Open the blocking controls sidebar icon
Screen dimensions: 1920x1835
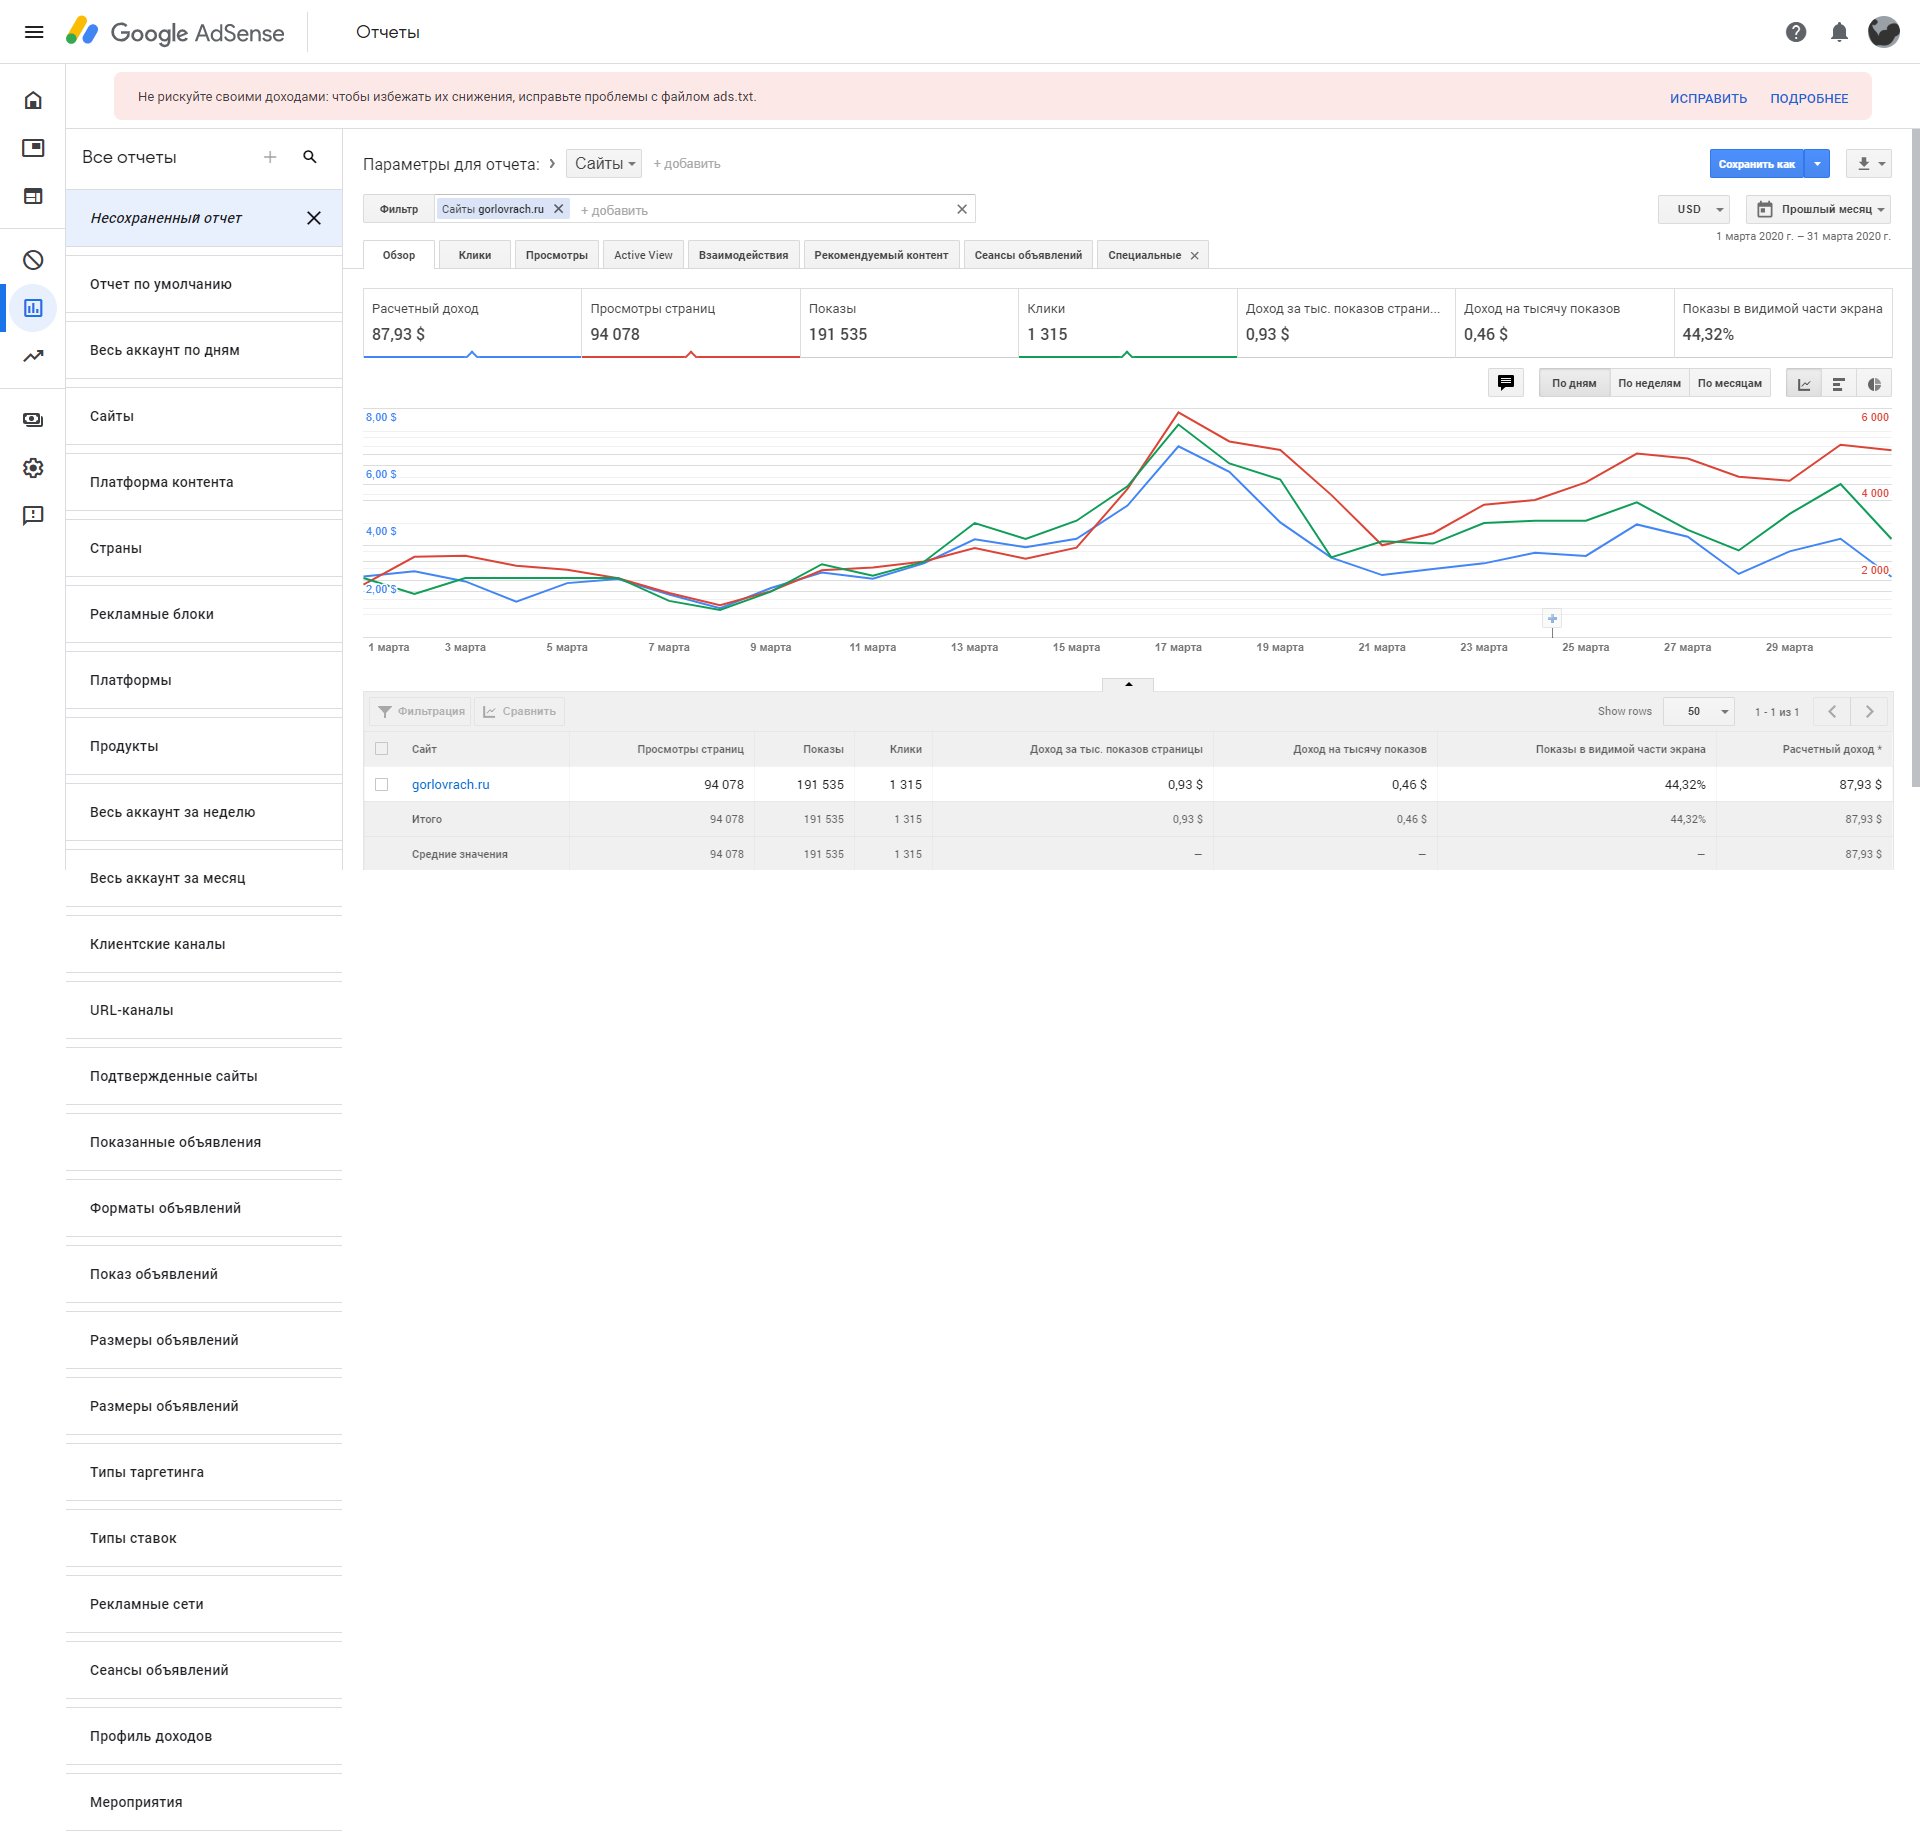click(x=33, y=260)
